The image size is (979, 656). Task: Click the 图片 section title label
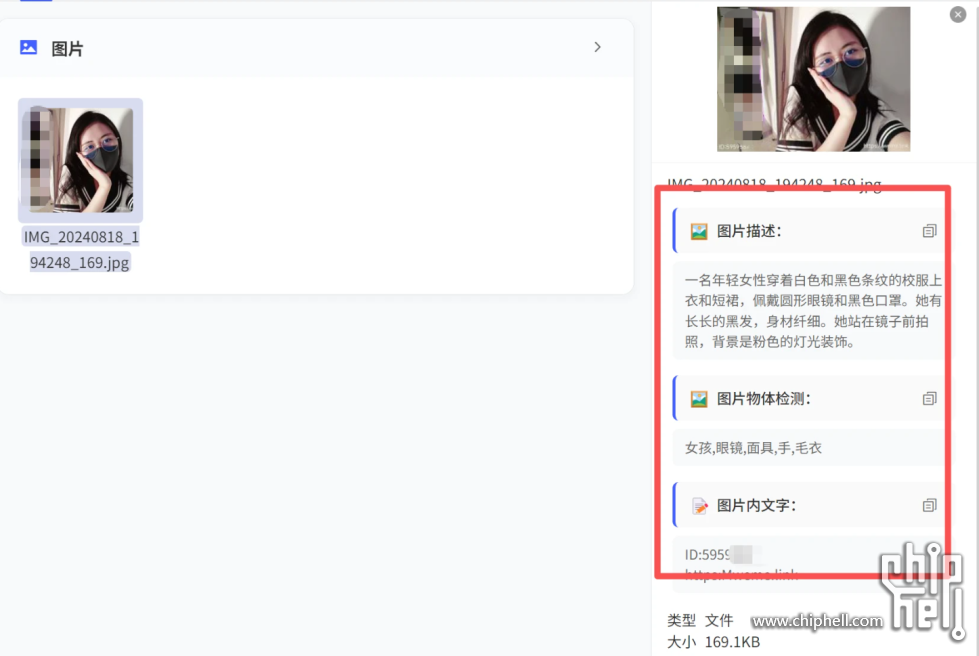tap(67, 48)
